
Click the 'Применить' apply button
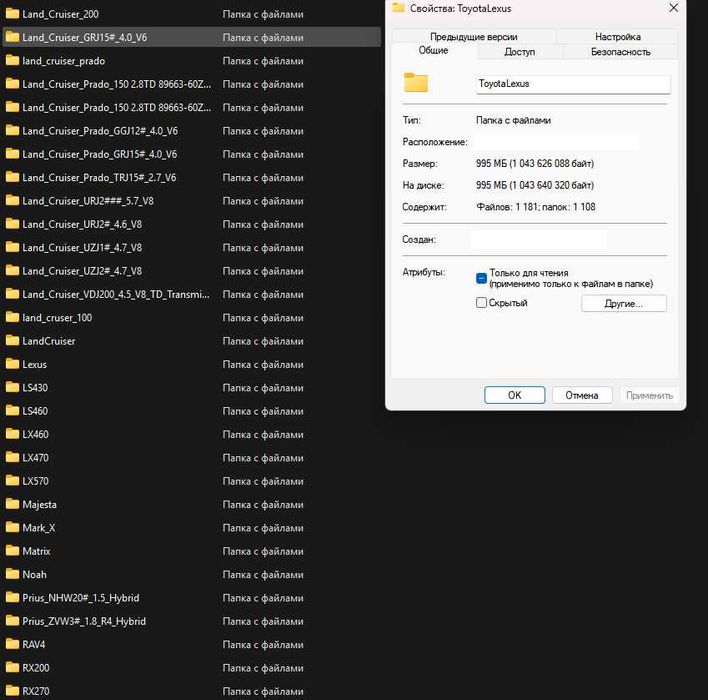coord(649,395)
